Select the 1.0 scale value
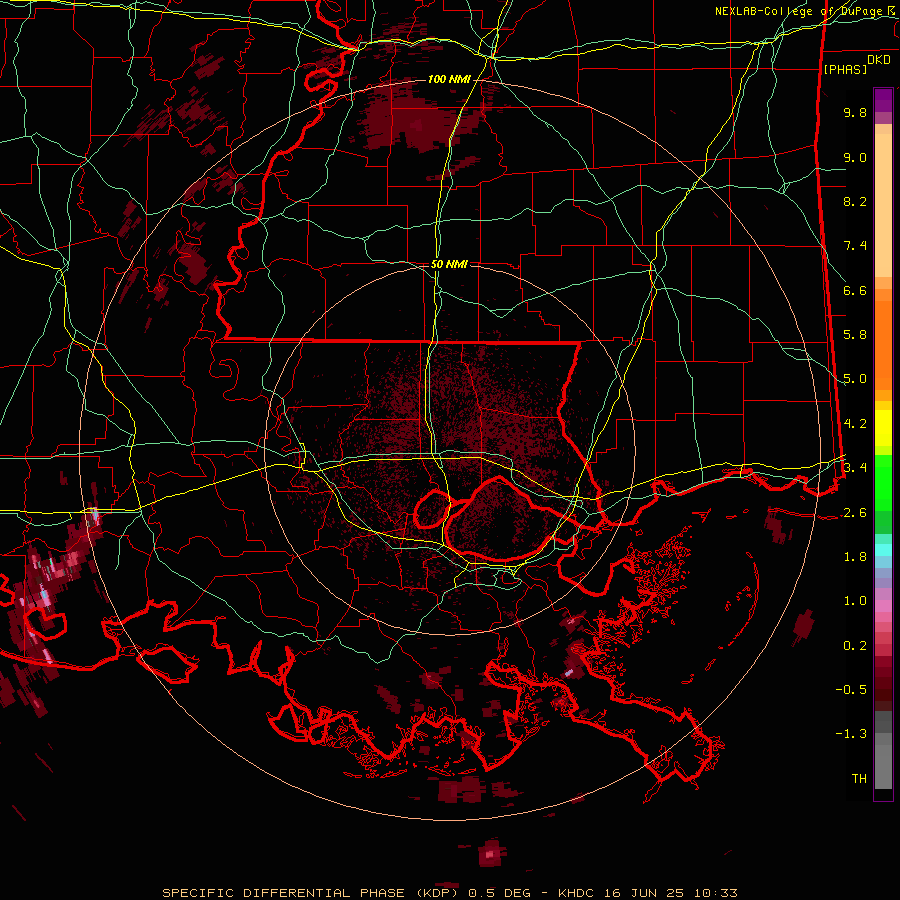Screen dimensions: 900x900 tap(855, 601)
